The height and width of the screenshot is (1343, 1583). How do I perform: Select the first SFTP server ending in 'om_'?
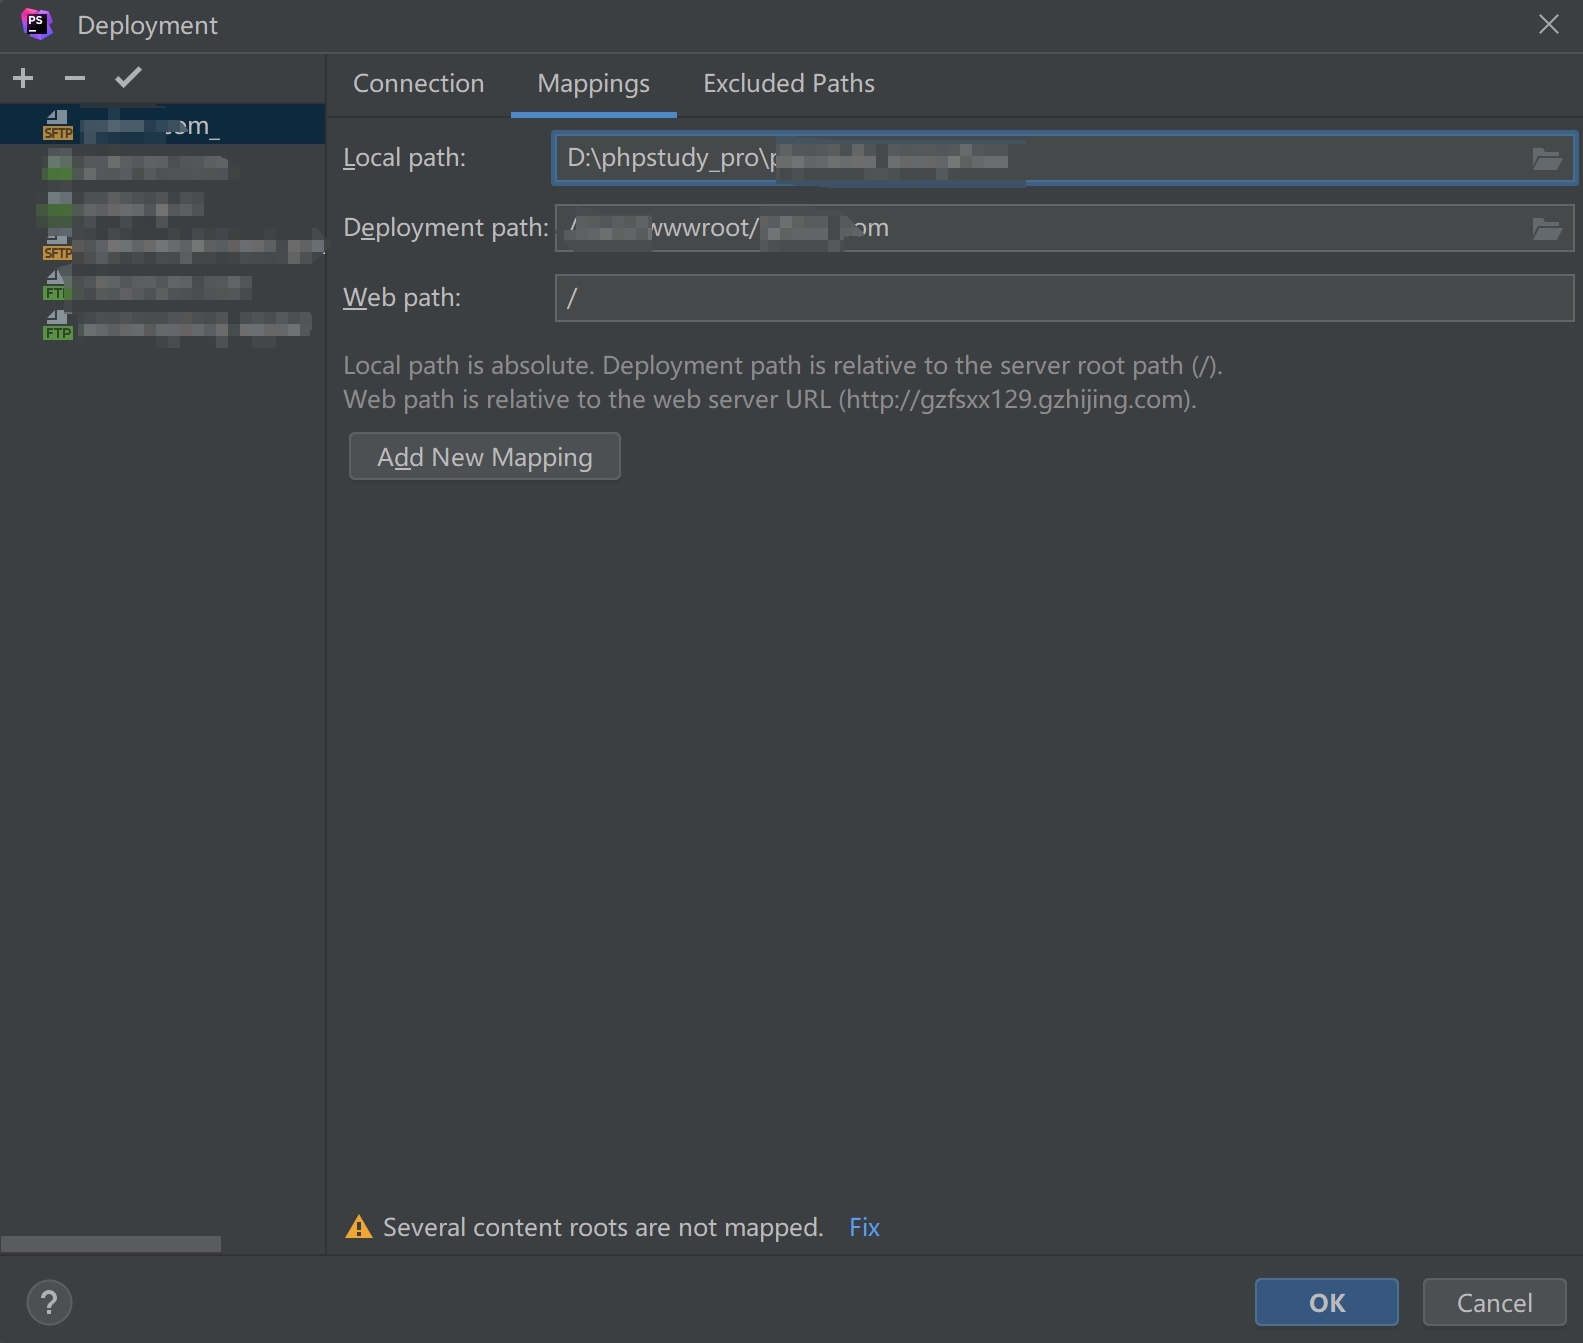pyautogui.click(x=162, y=125)
